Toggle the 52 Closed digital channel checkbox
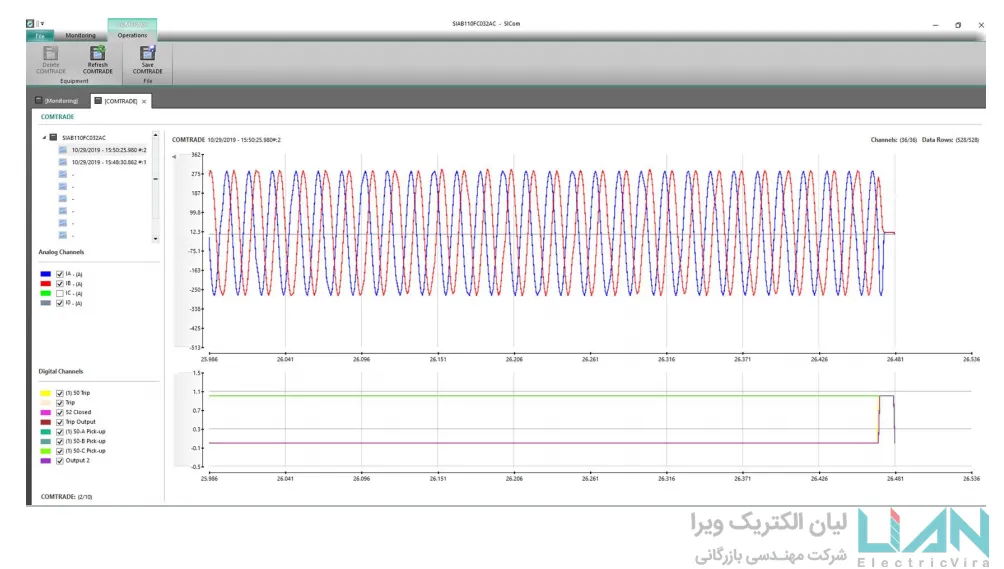Screen dimensions: 1004x569 pos(60,412)
